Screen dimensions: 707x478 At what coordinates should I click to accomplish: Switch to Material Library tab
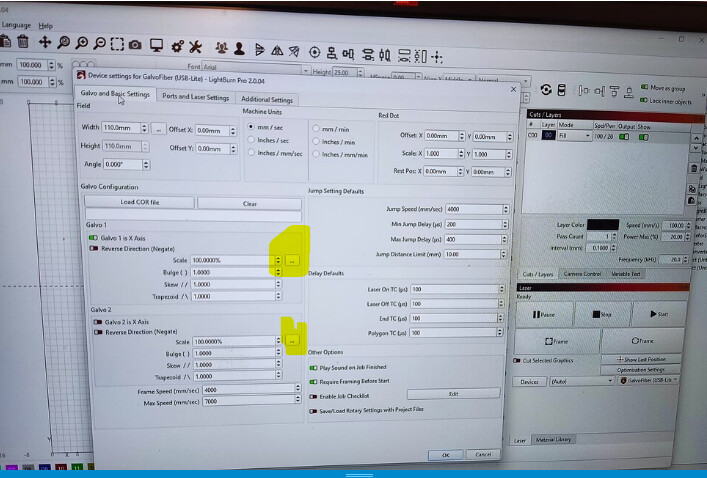pyautogui.click(x=553, y=439)
